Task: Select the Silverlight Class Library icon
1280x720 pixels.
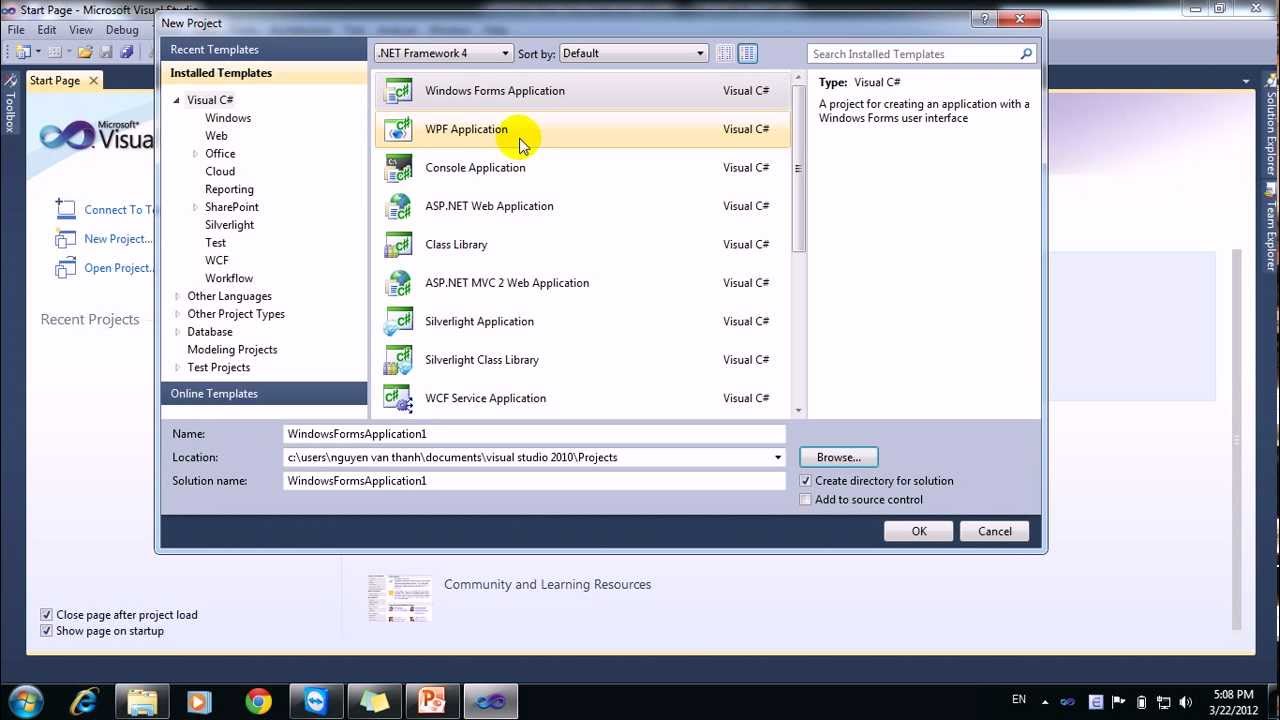Action: 398,360
